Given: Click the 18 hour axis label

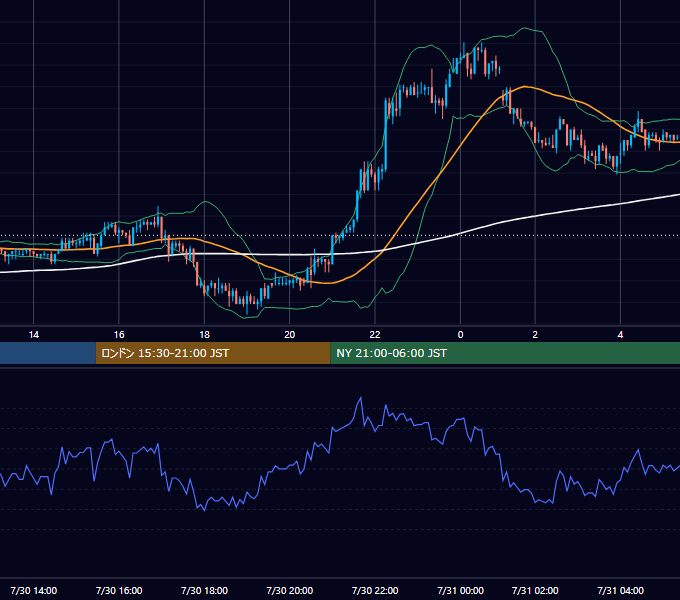Looking at the screenshot, I should click(204, 334).
